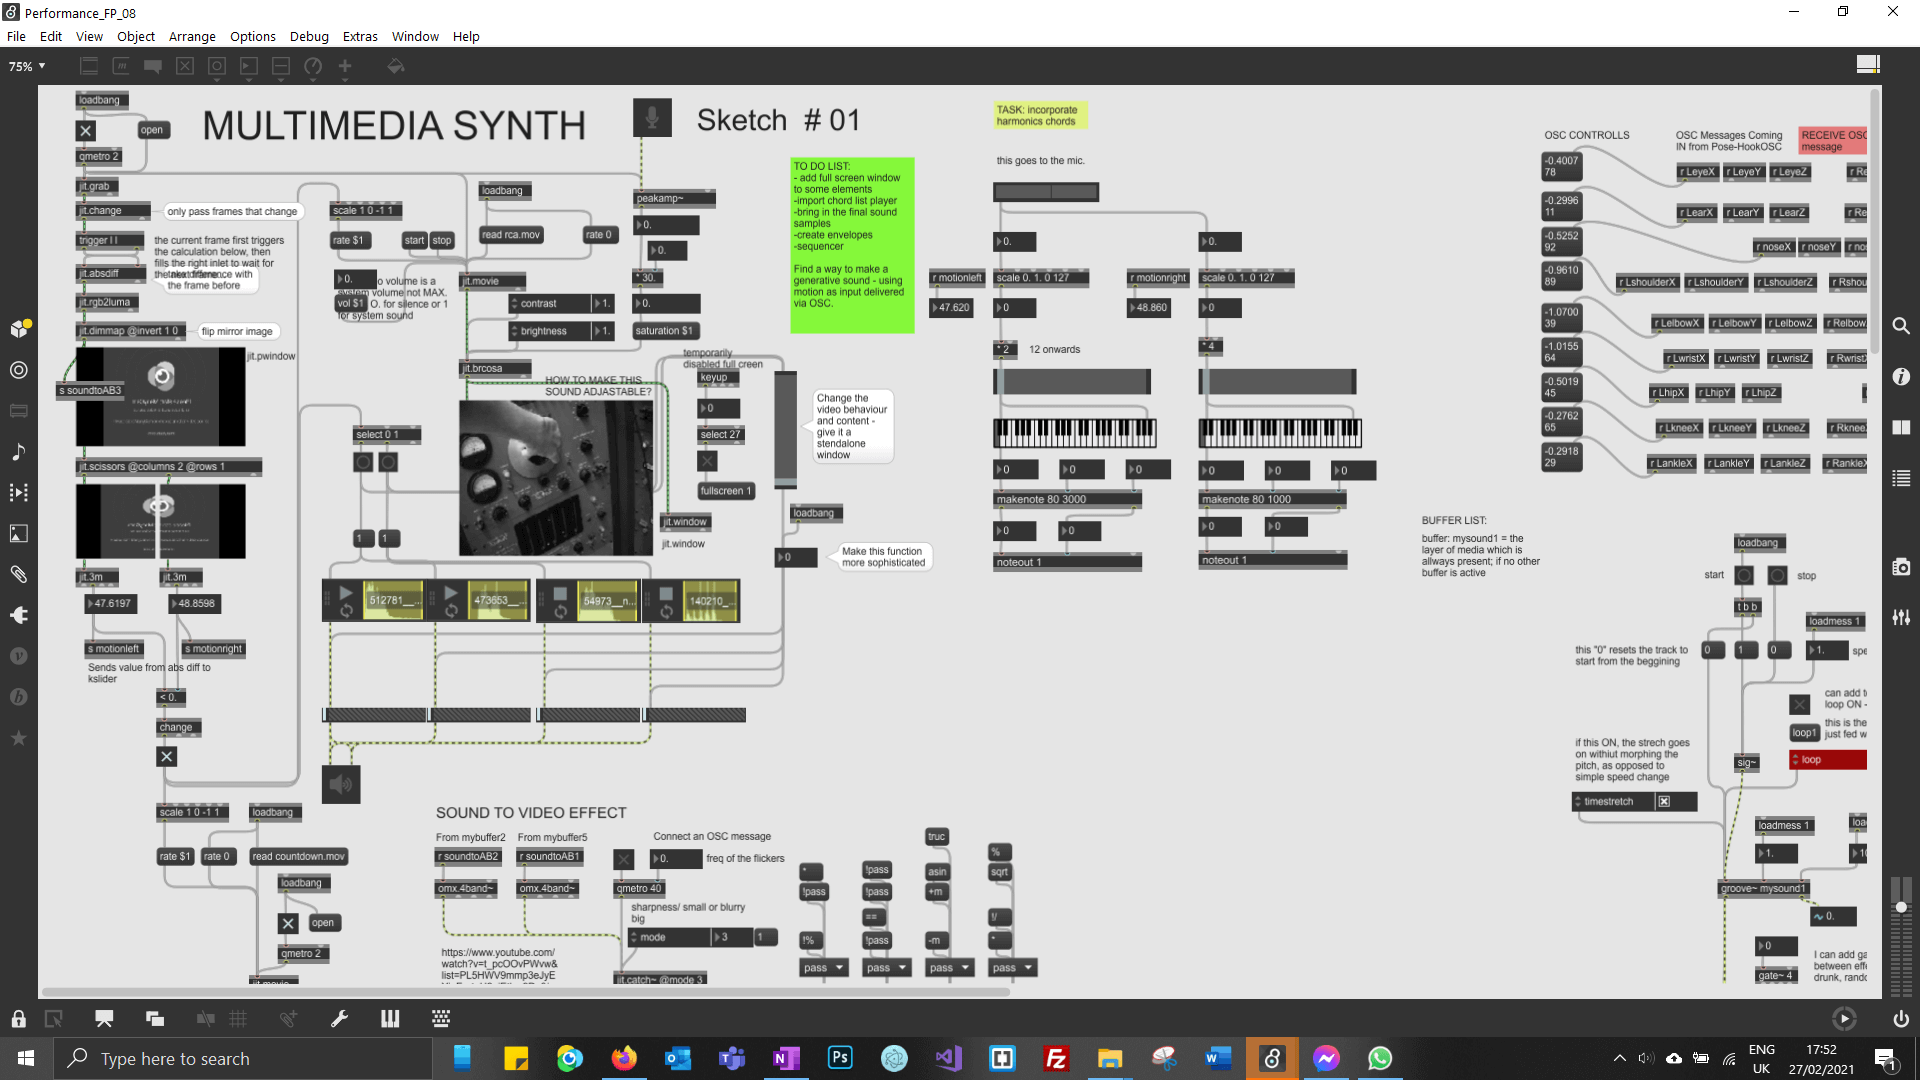Image resolution: width=1920 pixels, height=1080 pixels.
Task: Toggle audio power button at bottom right
Action: (x=1900, y=1019)
